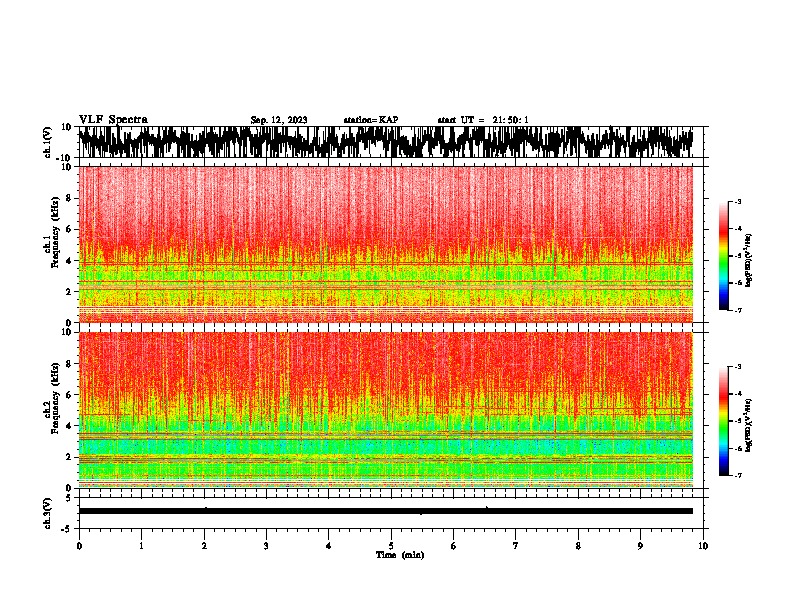Click the "6" tick on the time axis
792x612 pixels.
(454, 546)
